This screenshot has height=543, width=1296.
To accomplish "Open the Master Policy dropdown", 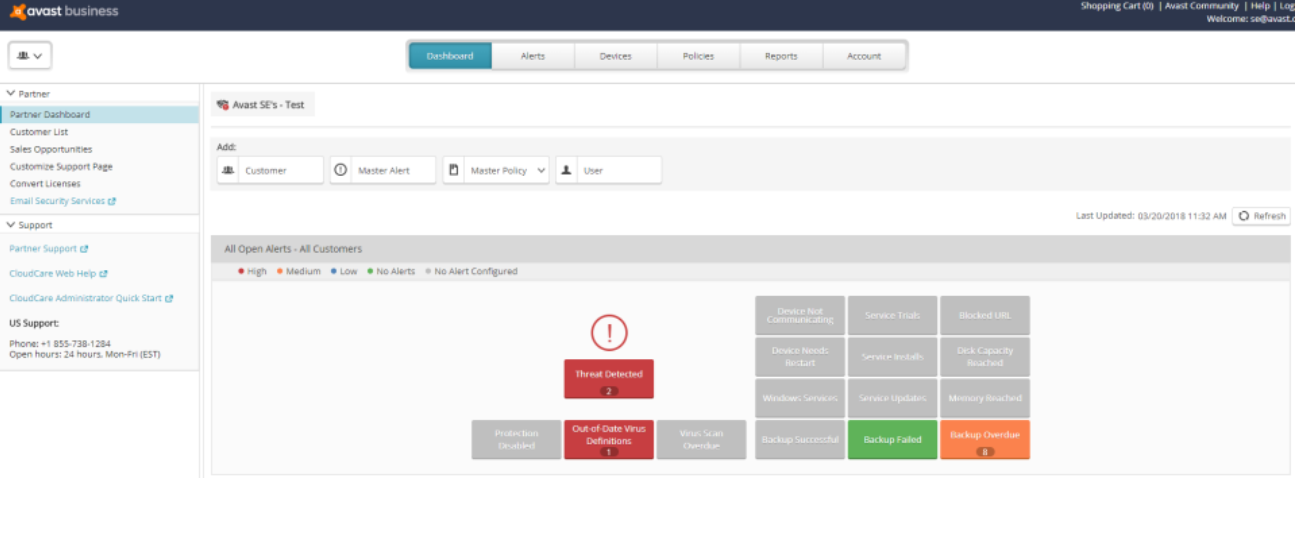I will [x=496, y=170].
